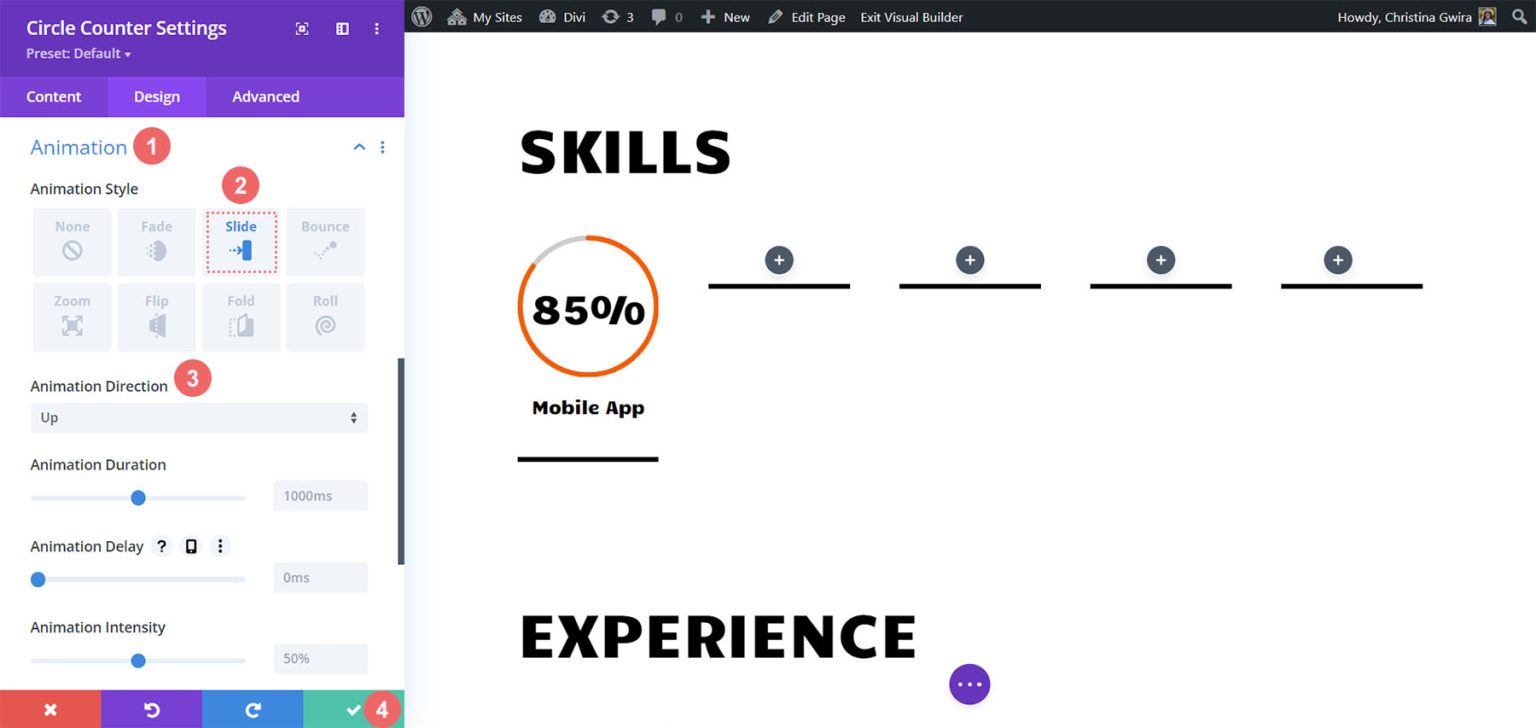Open the Preset: Default dropdown

pyautogui.click(x=78, y=54)
